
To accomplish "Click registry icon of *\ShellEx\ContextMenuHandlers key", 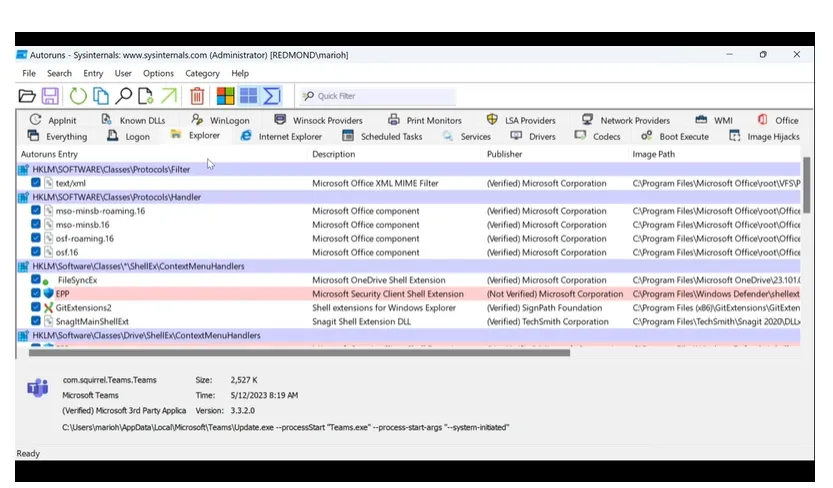I will click(x=23, y=266).
